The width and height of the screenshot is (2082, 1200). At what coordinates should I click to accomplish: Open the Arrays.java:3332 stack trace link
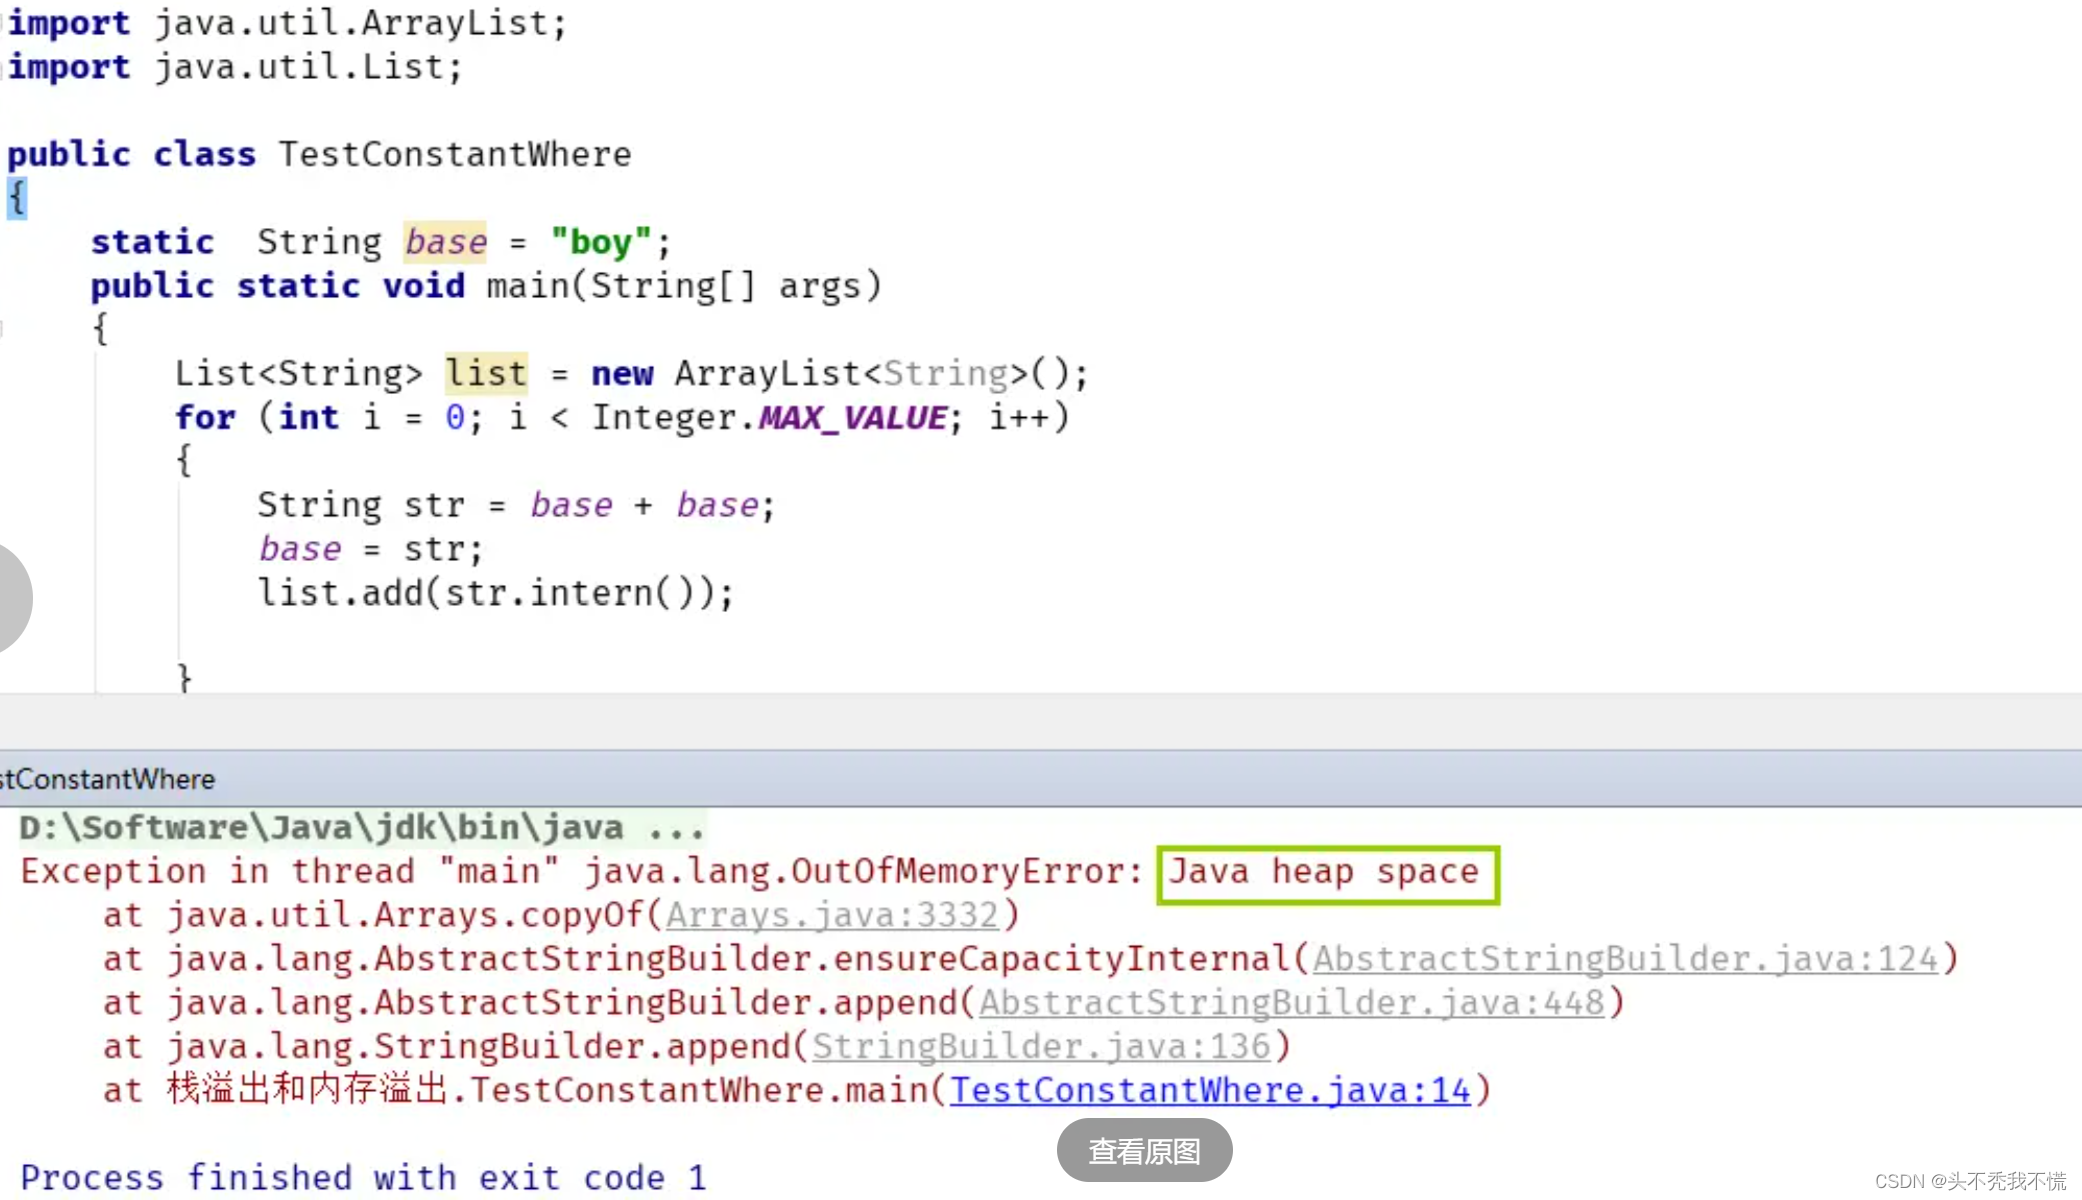tap(831, 915)
